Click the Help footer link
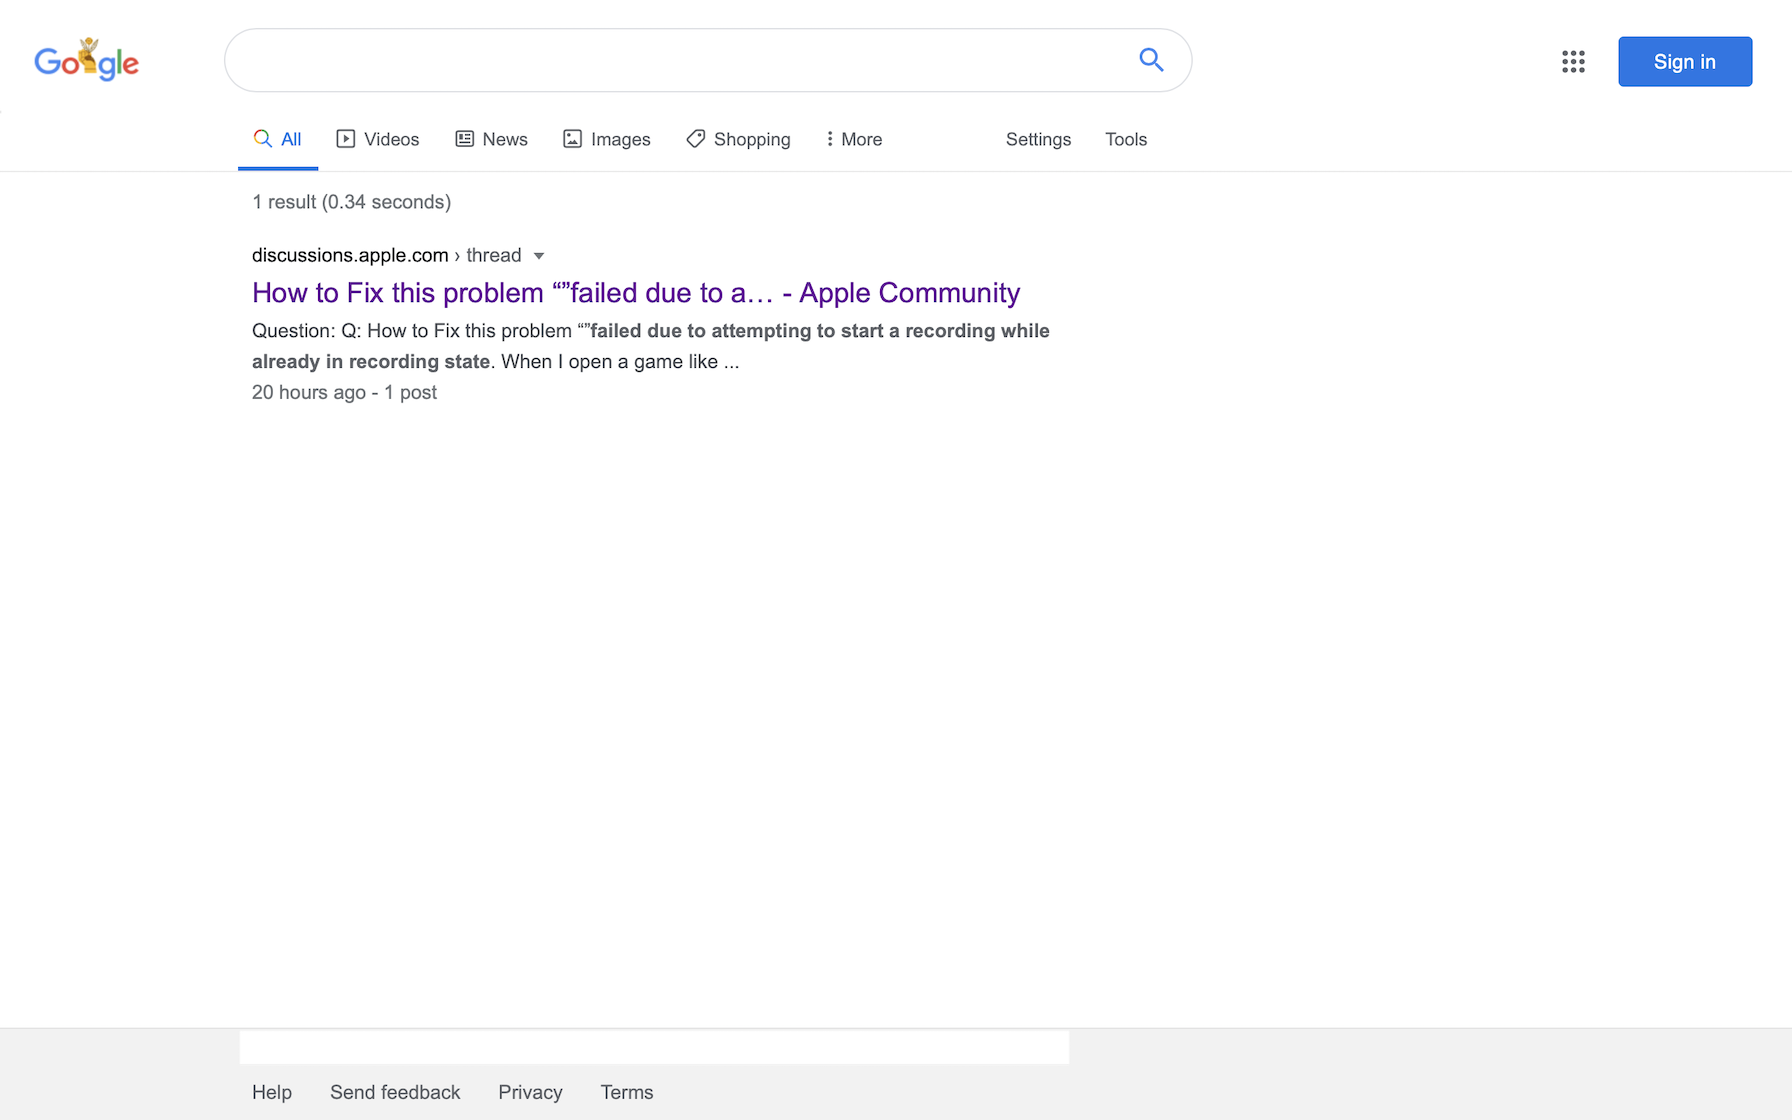Image resolution: width=1792 pixels, height=1120 pixels. tap(272, 1092)
